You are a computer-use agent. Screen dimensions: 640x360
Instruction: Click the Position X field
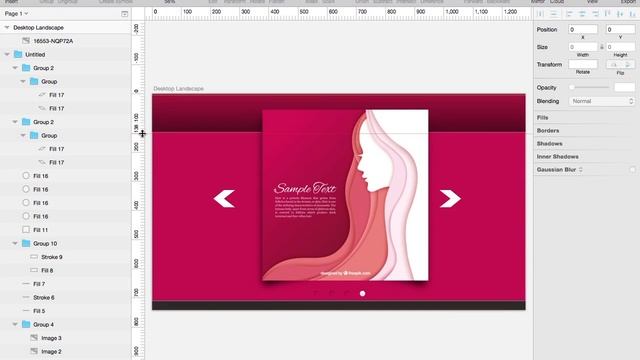(583, 29)
